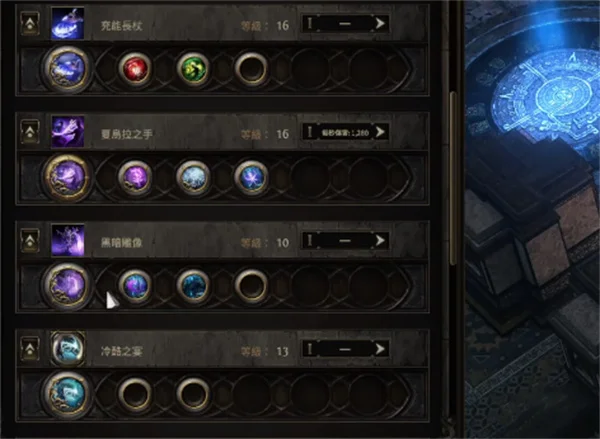This screenshot has height=439, width=600.
Task: Collapse the 黑暗雕像 skill row with the up-arrow
Action: (30, 240)
